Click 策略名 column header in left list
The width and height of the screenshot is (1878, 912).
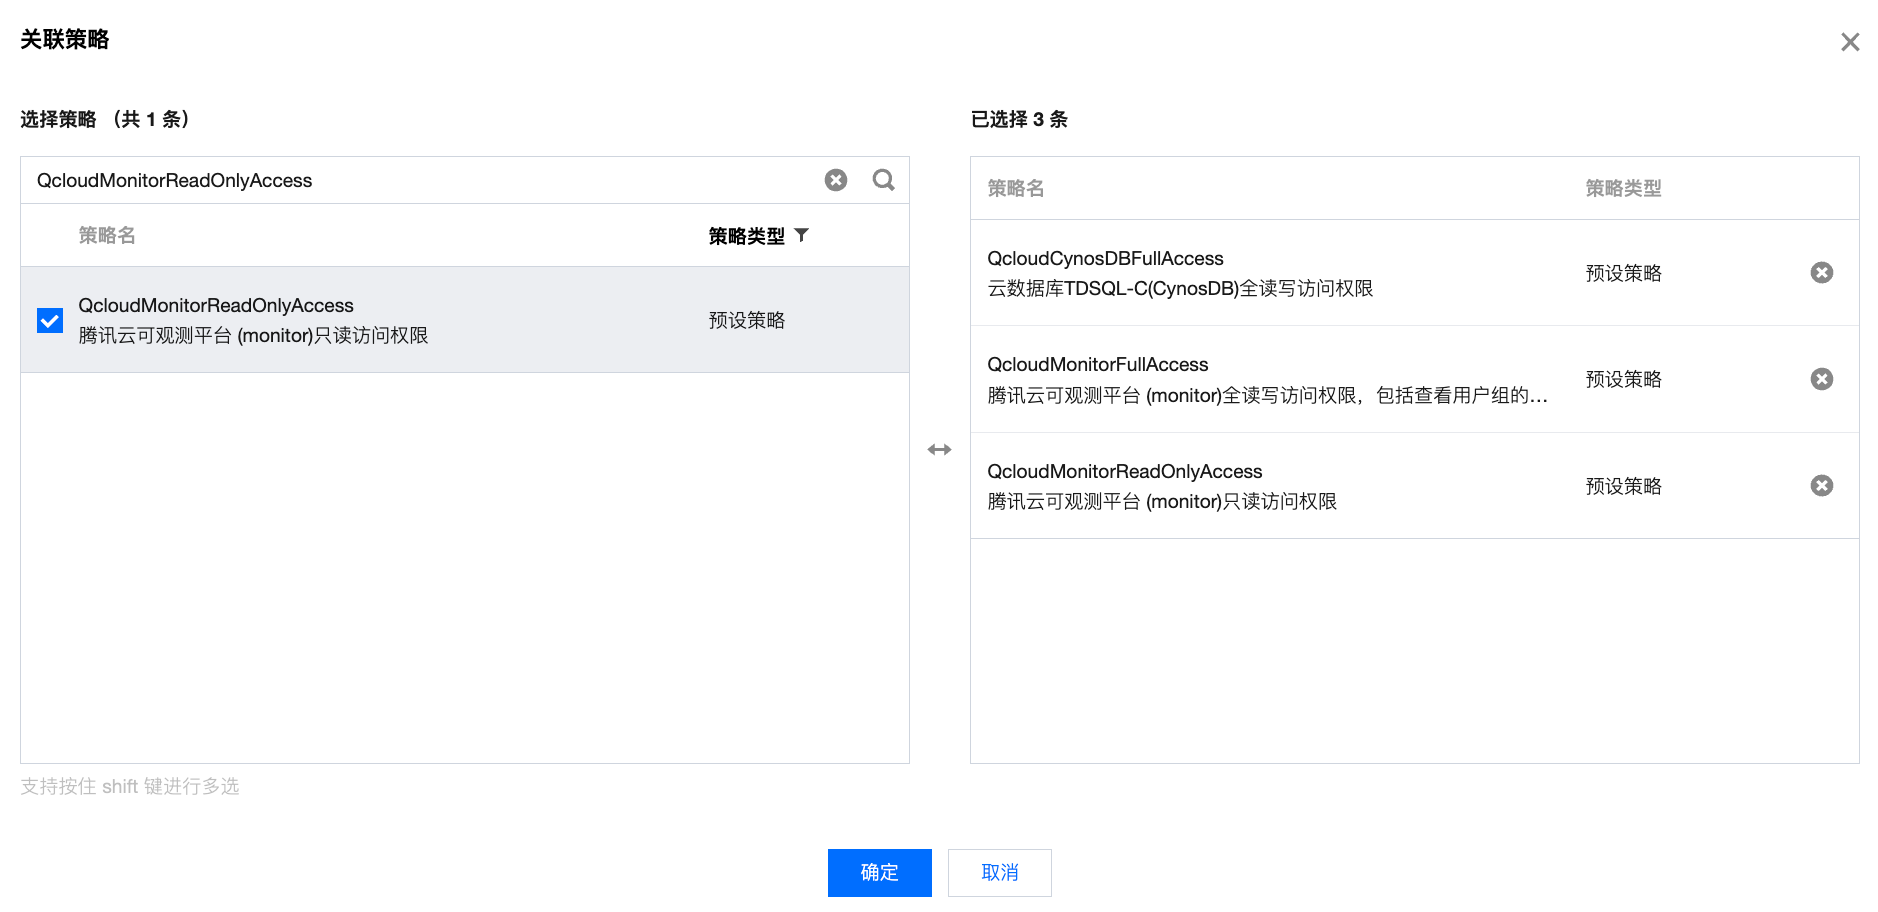[x=107, y=235]
